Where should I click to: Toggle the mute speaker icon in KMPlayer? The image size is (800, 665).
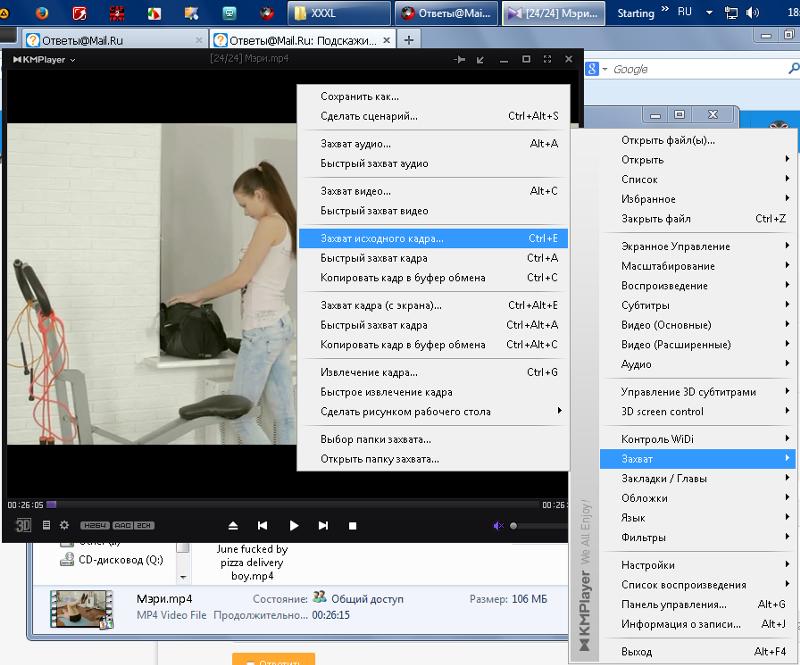click(x=498, y=526)
